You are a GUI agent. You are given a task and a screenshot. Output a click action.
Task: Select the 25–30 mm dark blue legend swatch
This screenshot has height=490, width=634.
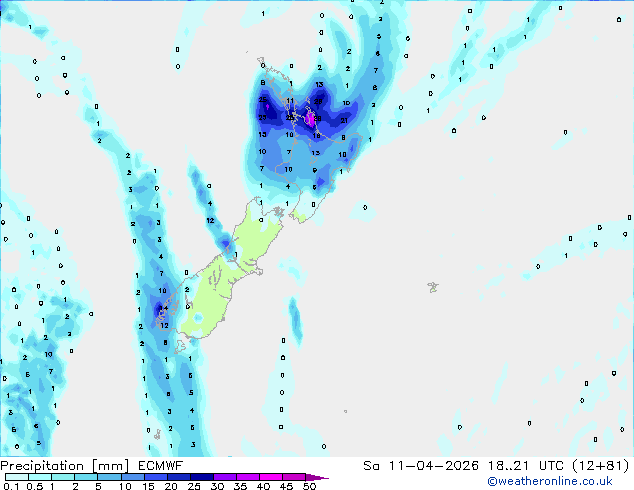point(202,477)
